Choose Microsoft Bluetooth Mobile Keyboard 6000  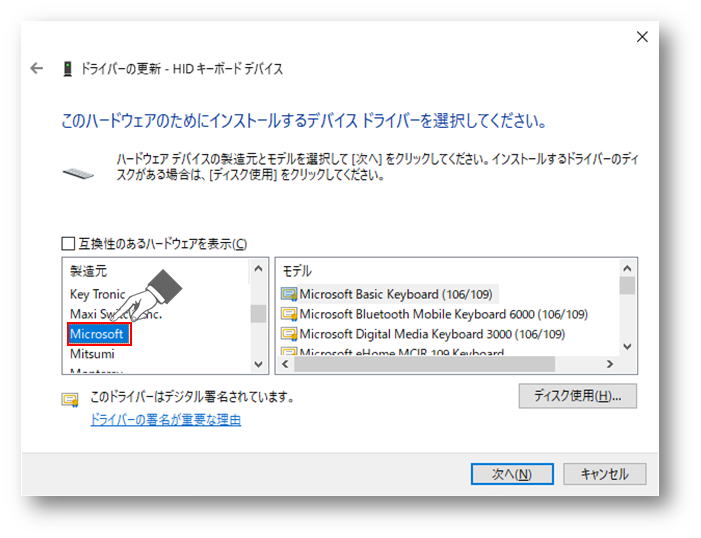(x=443, y=314)
